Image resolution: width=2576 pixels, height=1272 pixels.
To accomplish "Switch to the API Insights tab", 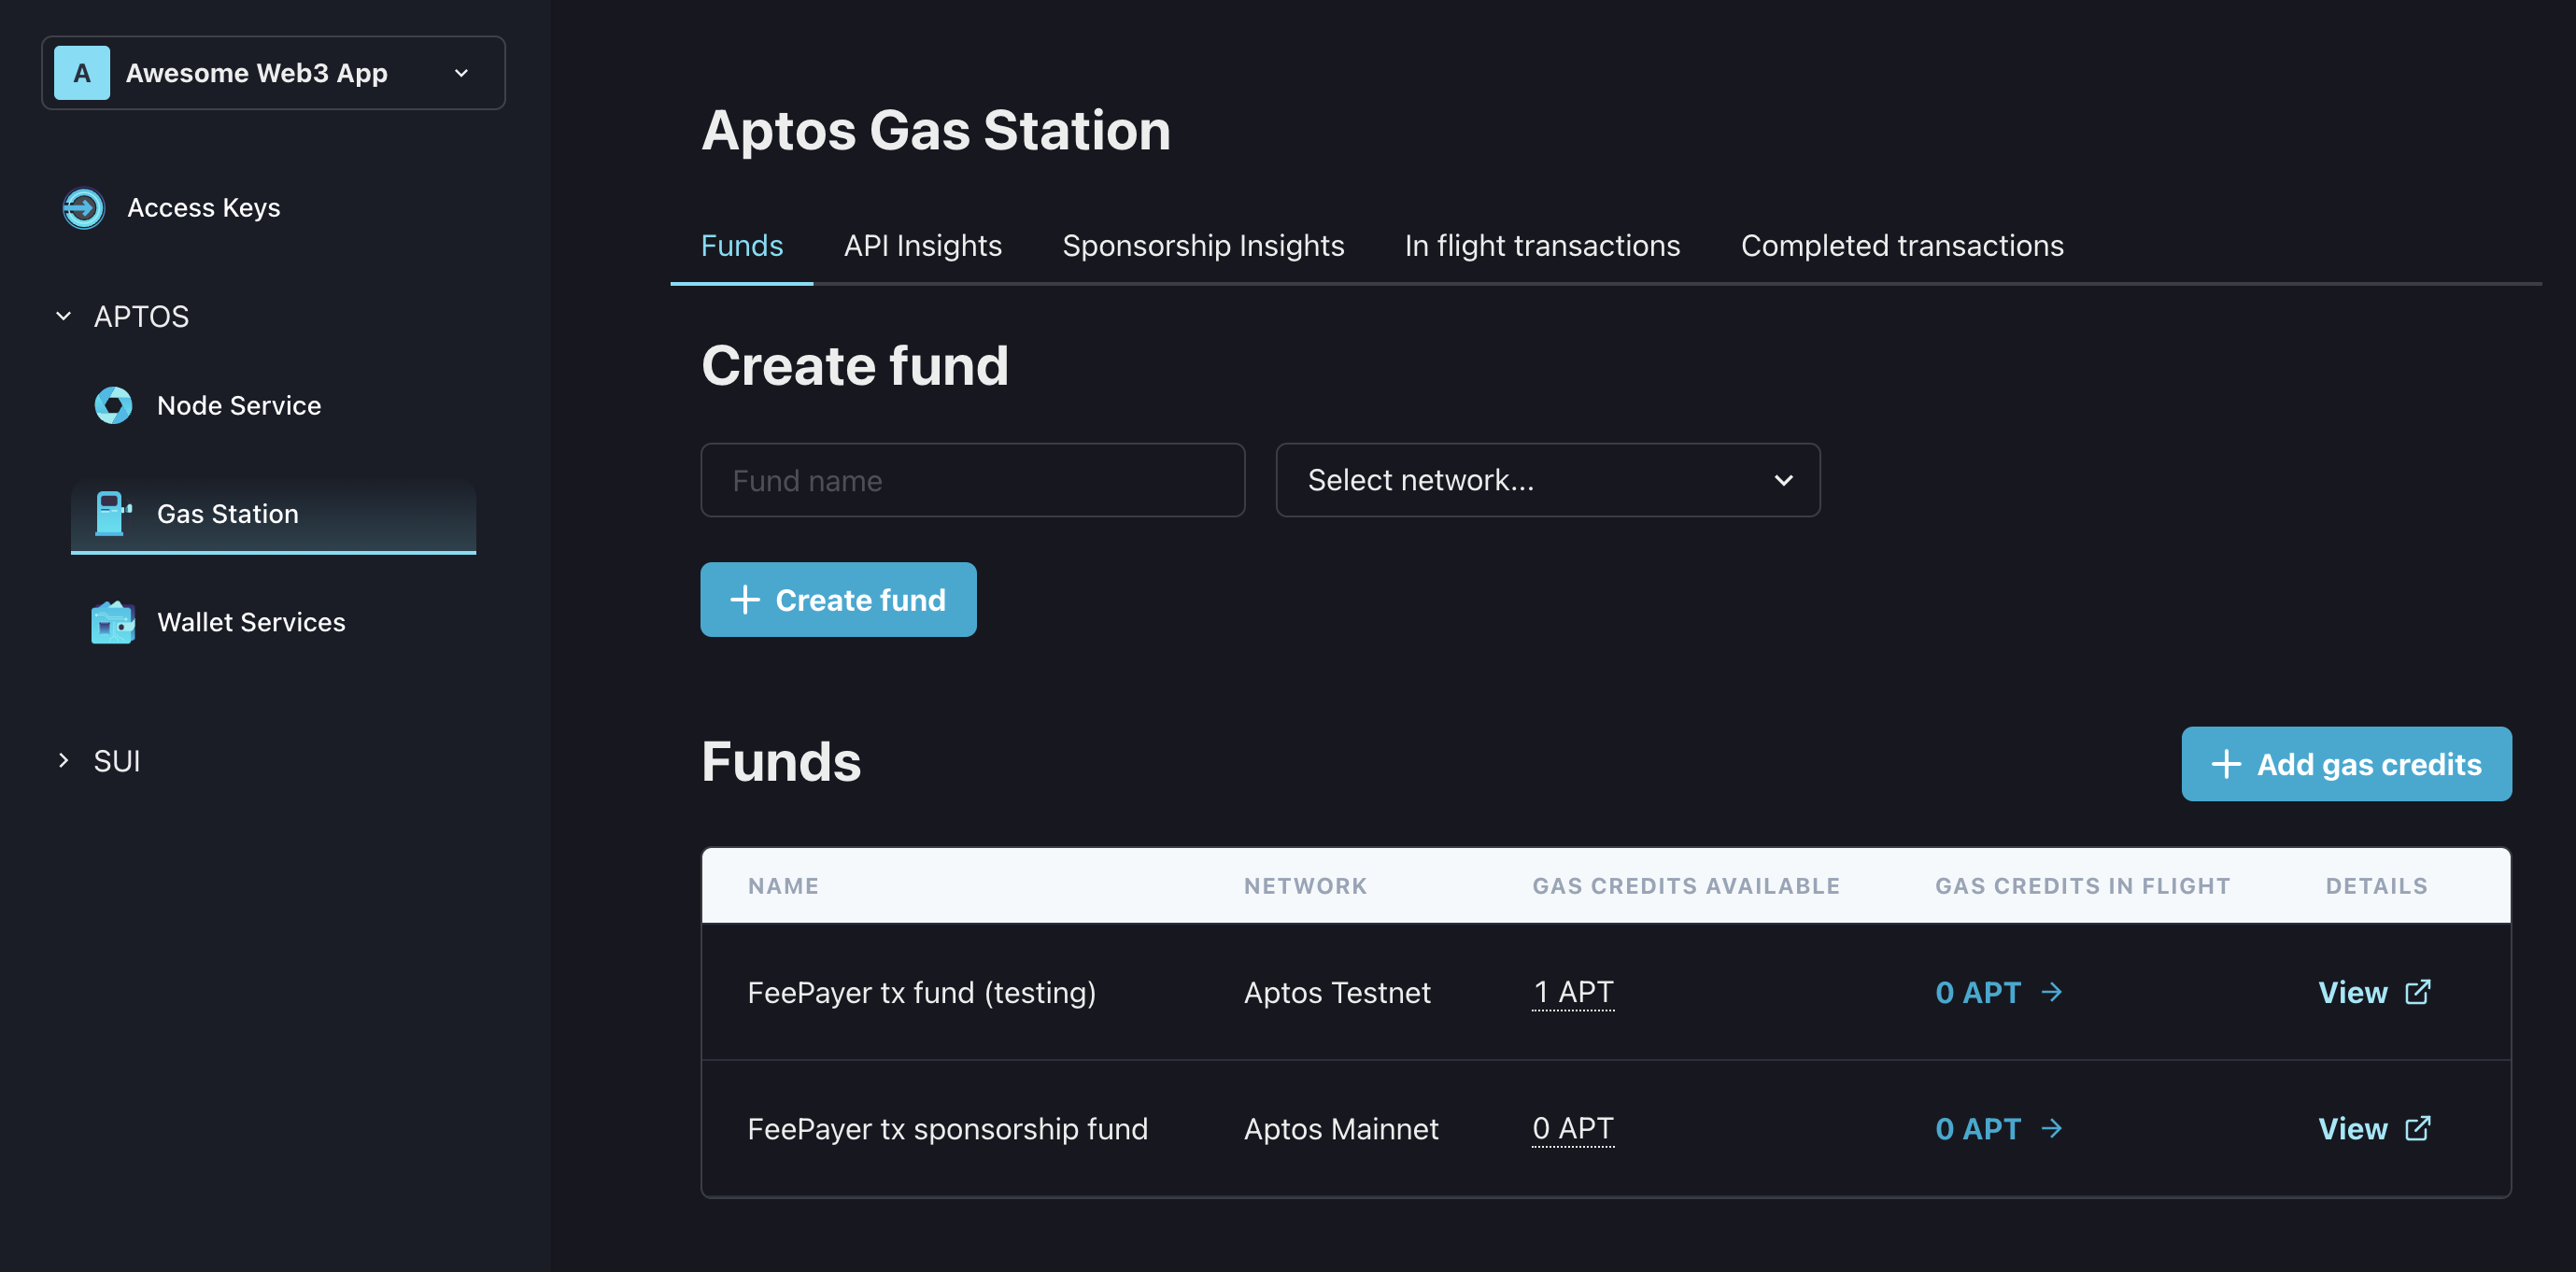I will click(922, 246).
